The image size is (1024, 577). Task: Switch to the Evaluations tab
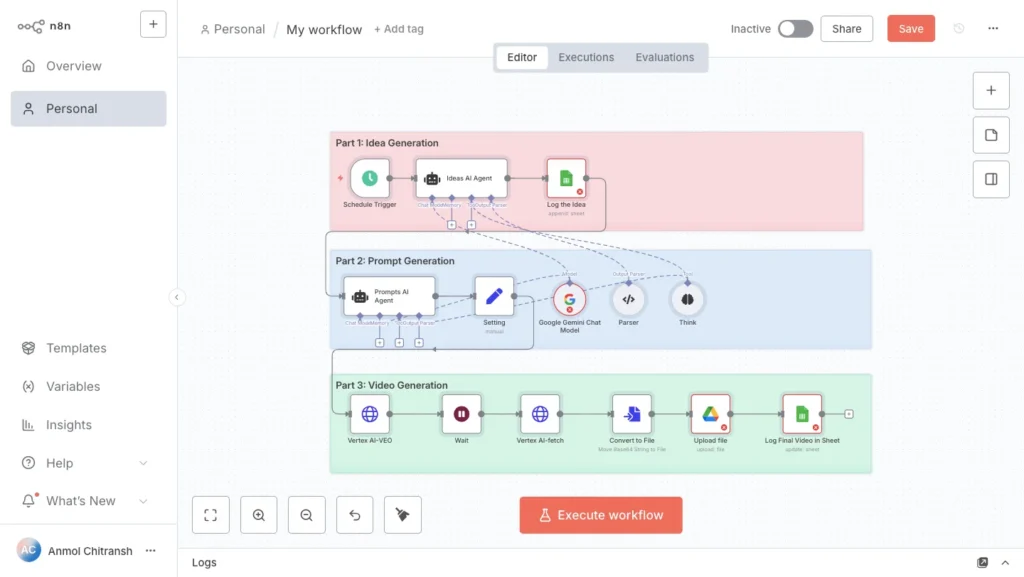tap(664, 57)
